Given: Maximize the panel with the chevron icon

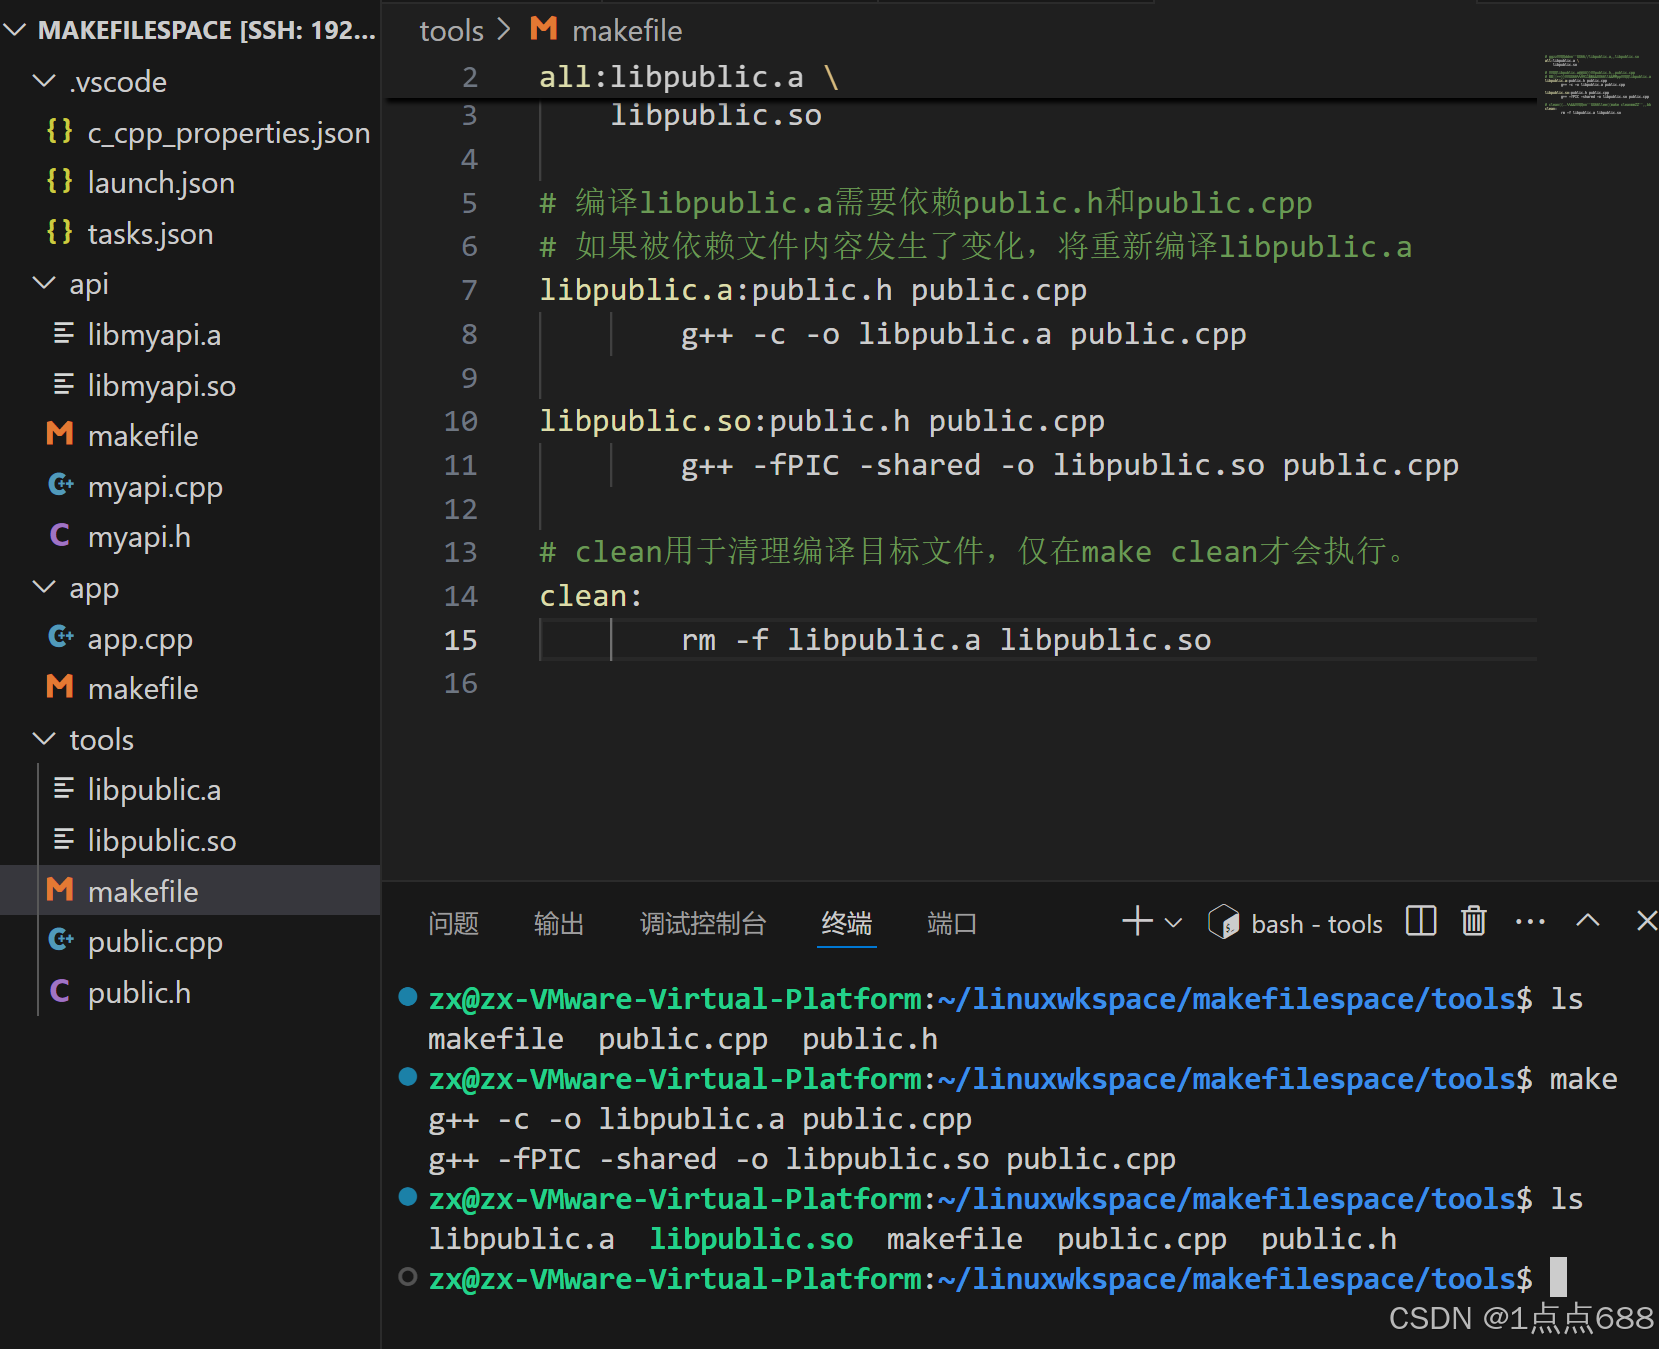Looking at the screenshot, I should [1587, 919].
